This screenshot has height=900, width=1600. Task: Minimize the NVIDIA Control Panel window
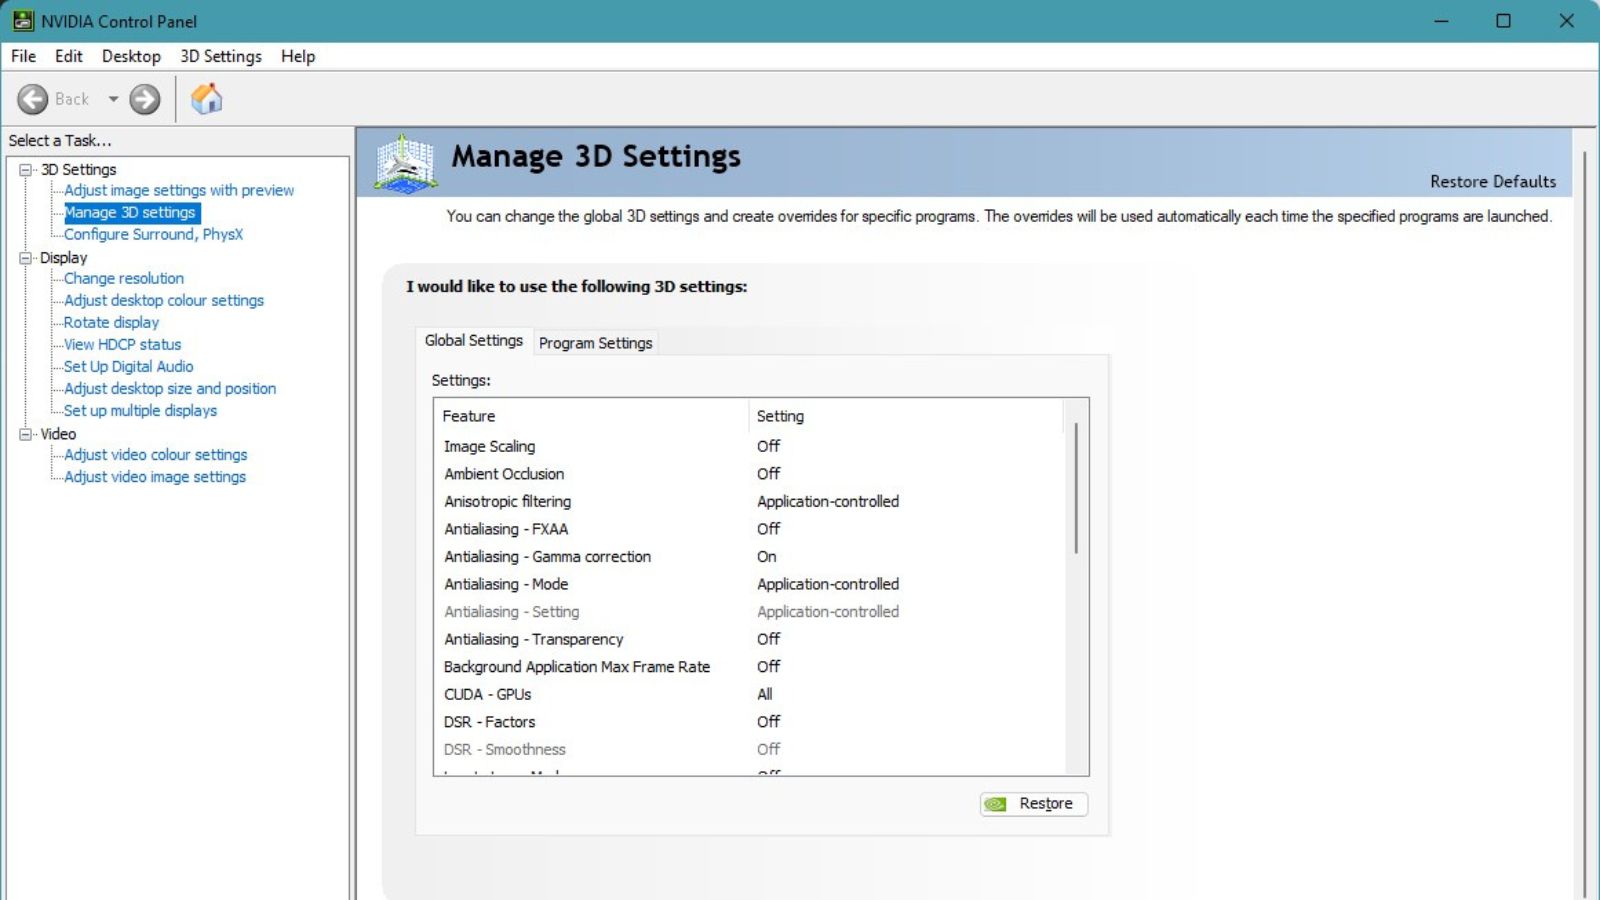tap(1441, 21)
